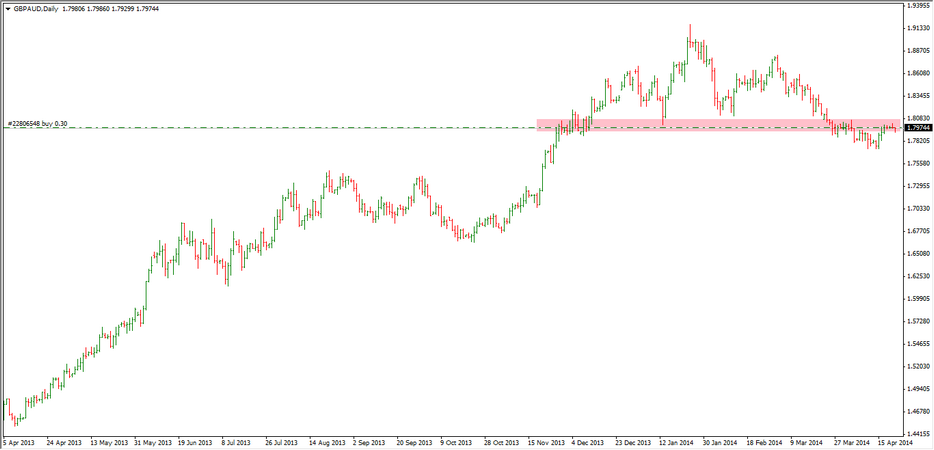Viewport: 934px width, 450px height.
Task: Click the highest candle peak in January 2014
Action: coord(690,26)
